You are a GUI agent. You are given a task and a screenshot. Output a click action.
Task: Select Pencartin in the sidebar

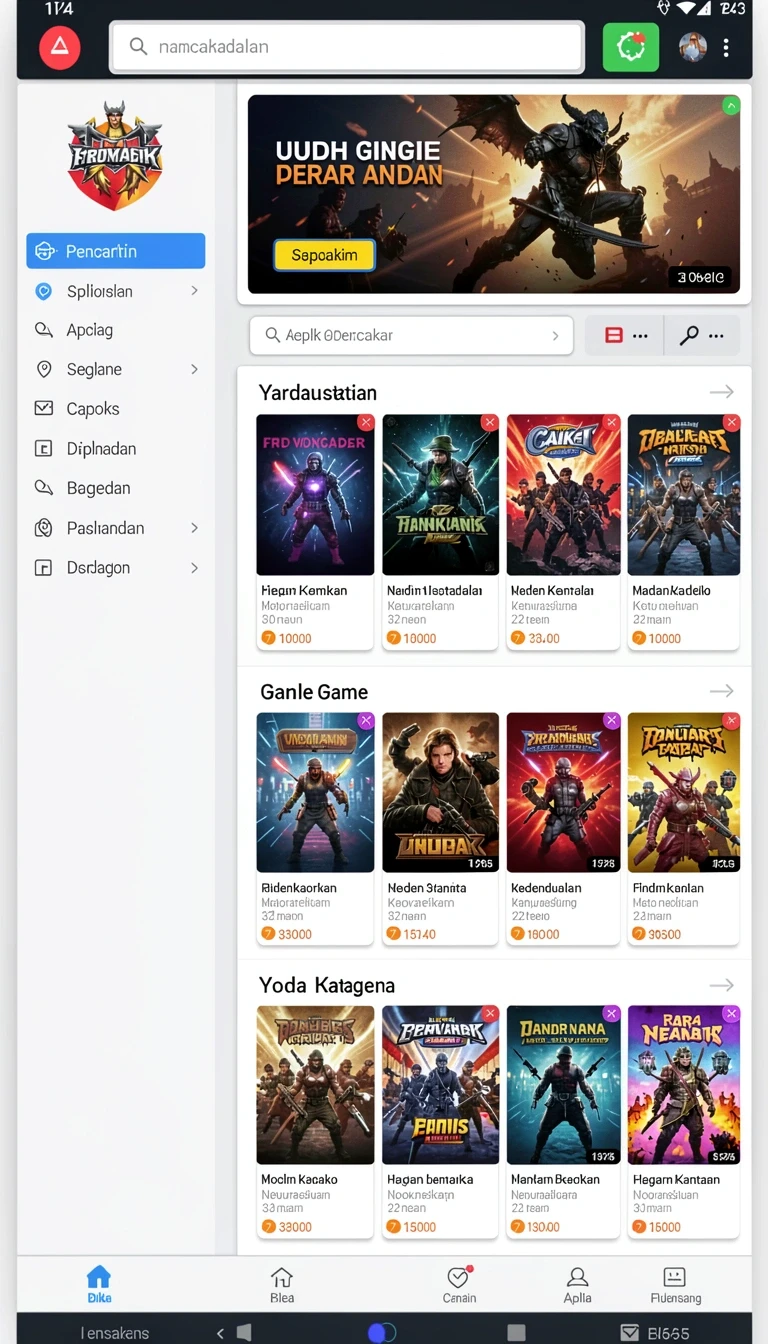(116, 251)
